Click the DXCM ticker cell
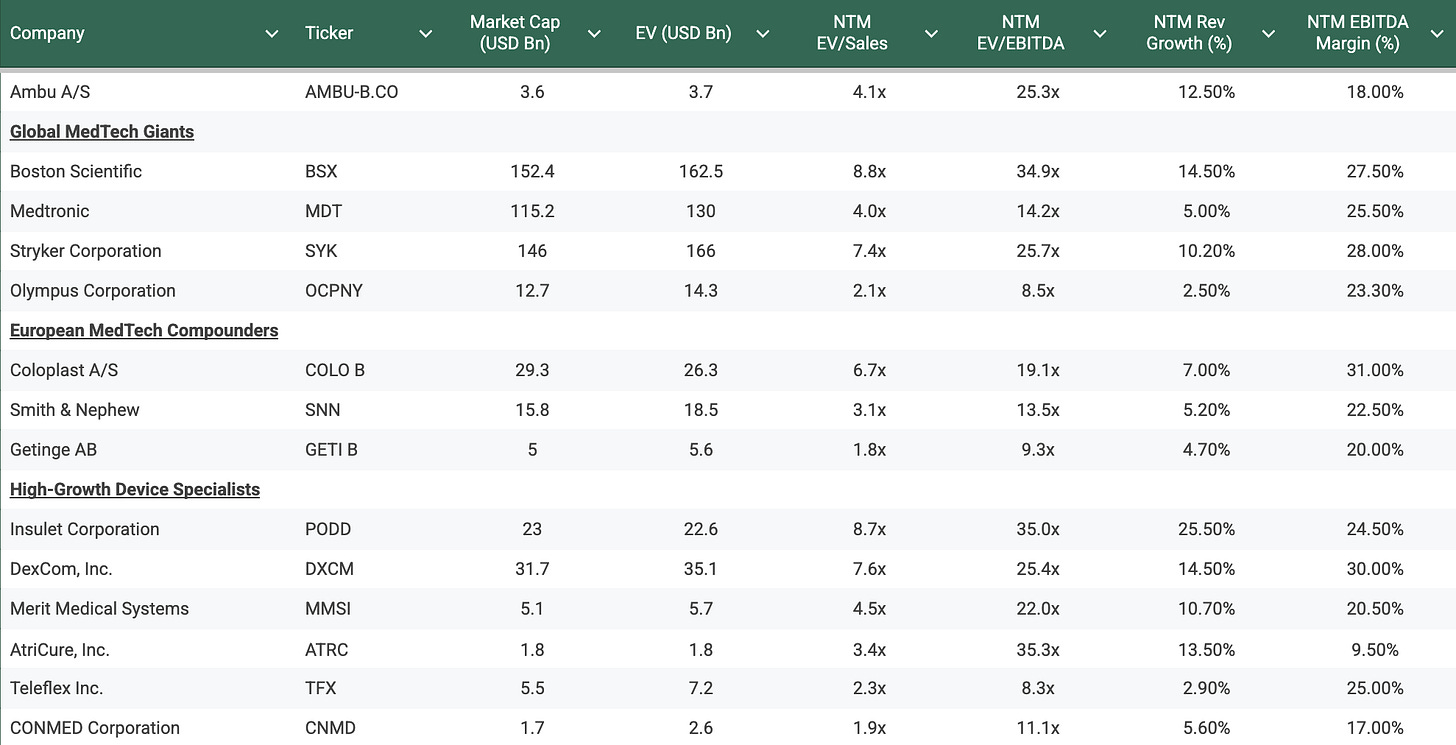Image resolution: width=1456 pixels, height=745 pixels. click(x=329, y=569)
